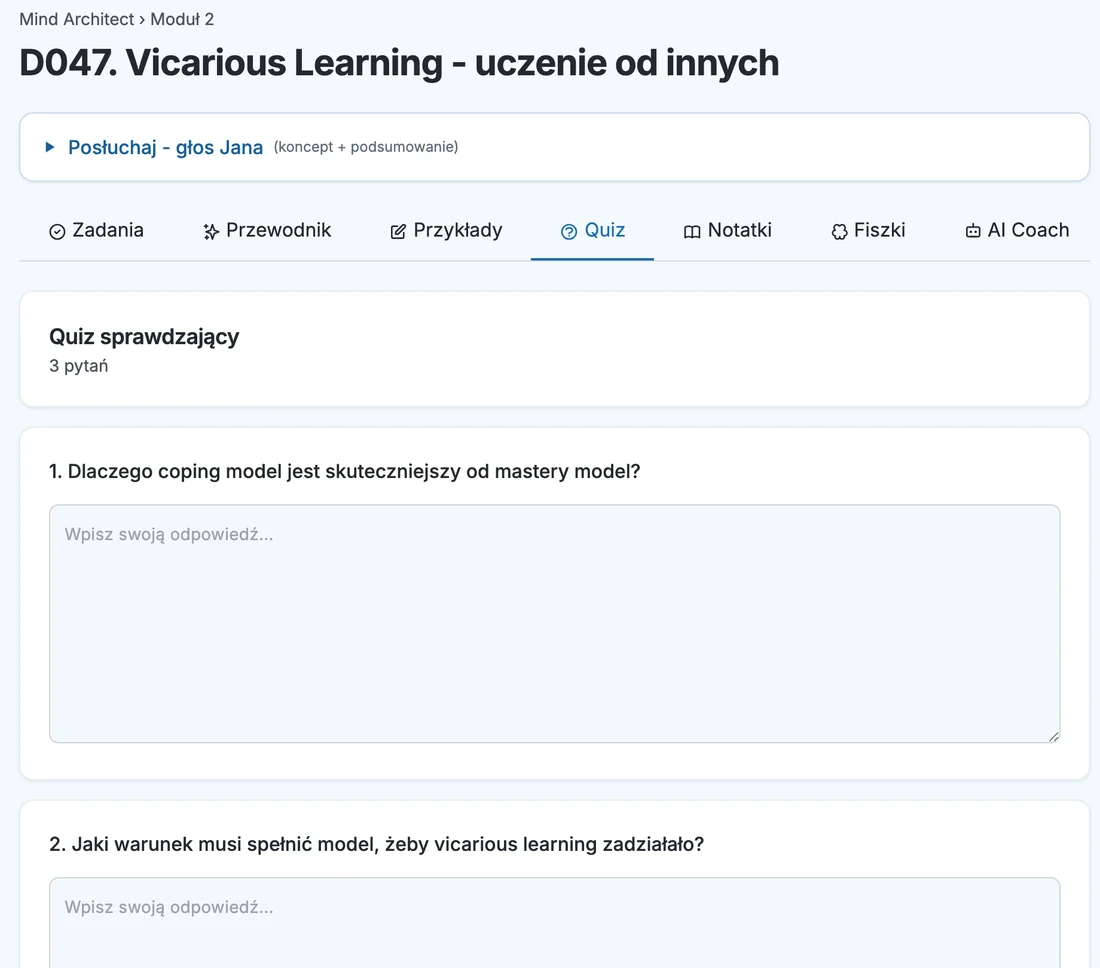Click the checkmark icon beside Zadania
This screenshot has height=968, width=1100.
coord(57,231)
